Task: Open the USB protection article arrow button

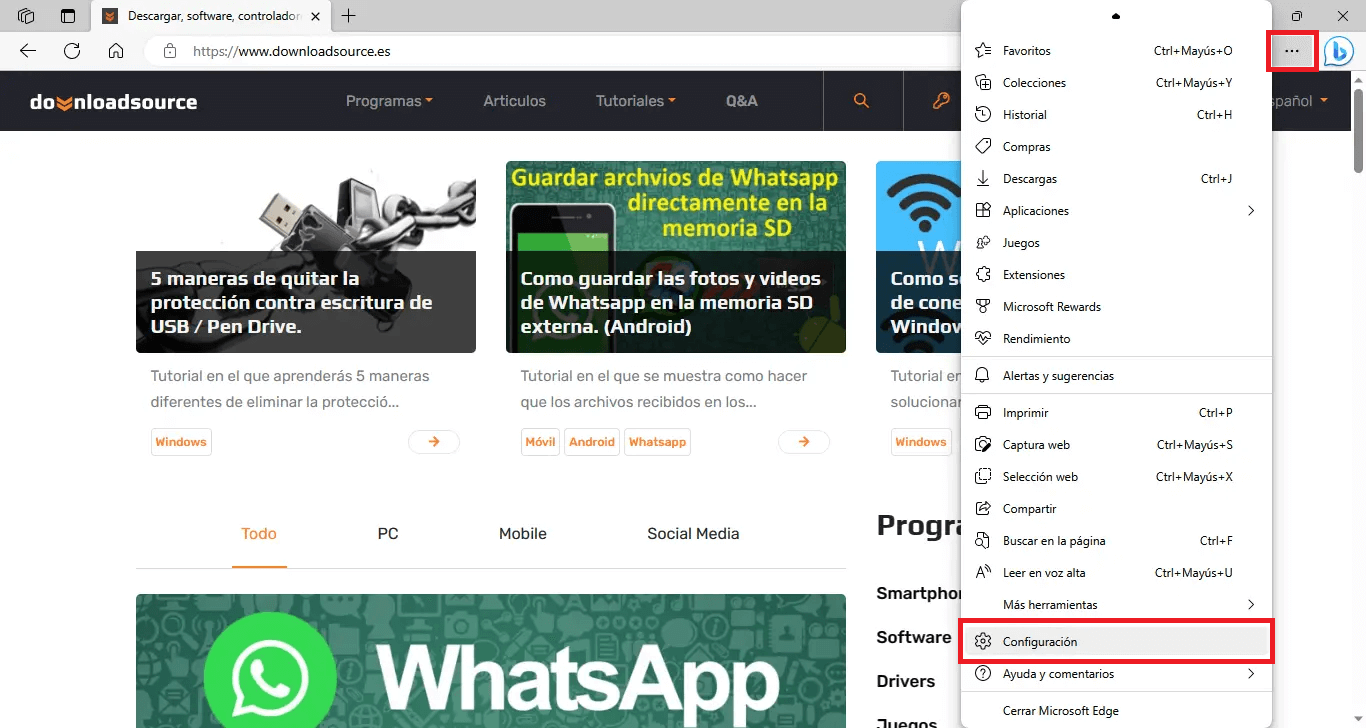Action: pos(434,441)
